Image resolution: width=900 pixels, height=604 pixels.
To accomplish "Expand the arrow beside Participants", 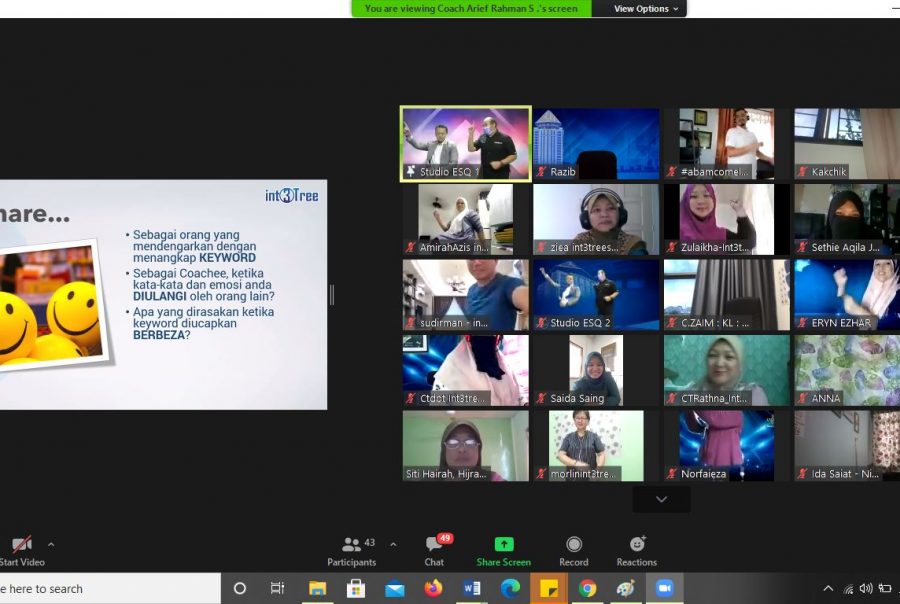I will click(x=393, y=544).
